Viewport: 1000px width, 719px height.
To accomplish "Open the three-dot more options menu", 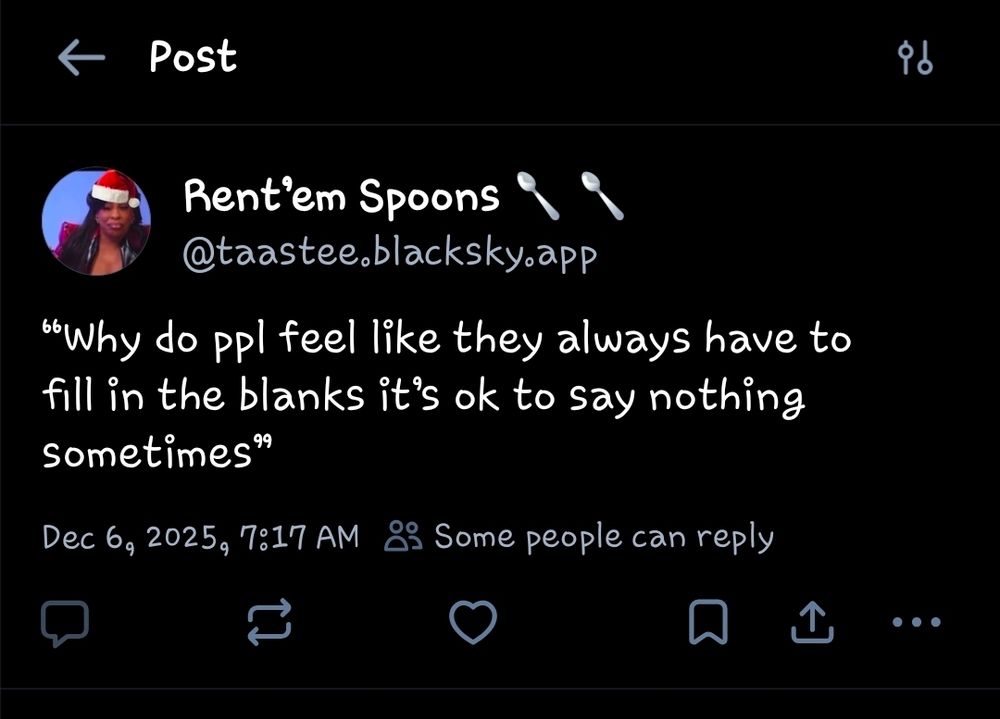I will (915, 622).
